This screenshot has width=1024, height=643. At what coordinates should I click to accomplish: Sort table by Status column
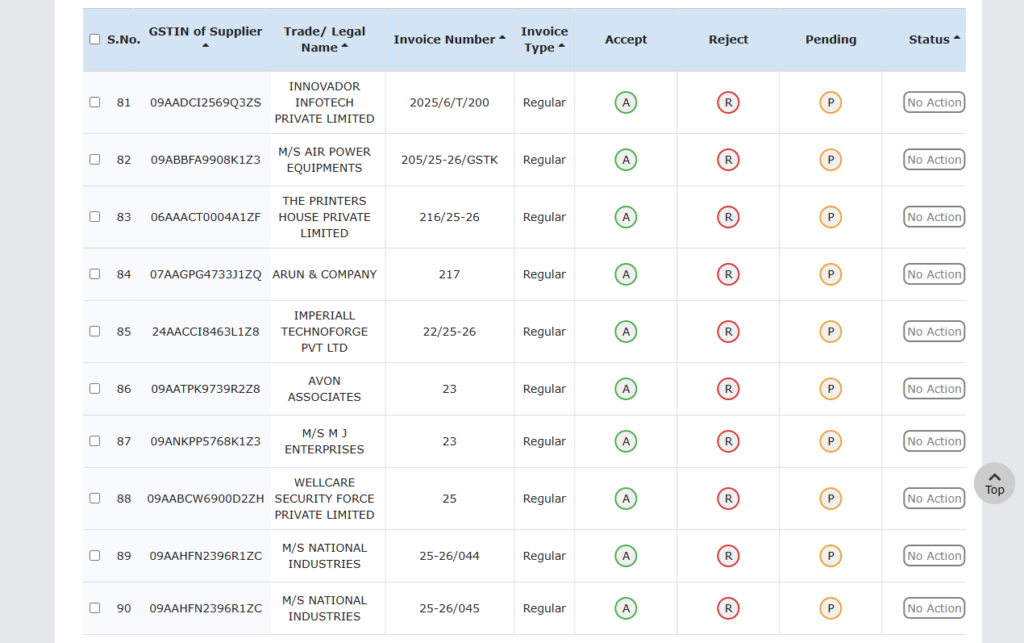pyautogui.click(x=935, y=39)
